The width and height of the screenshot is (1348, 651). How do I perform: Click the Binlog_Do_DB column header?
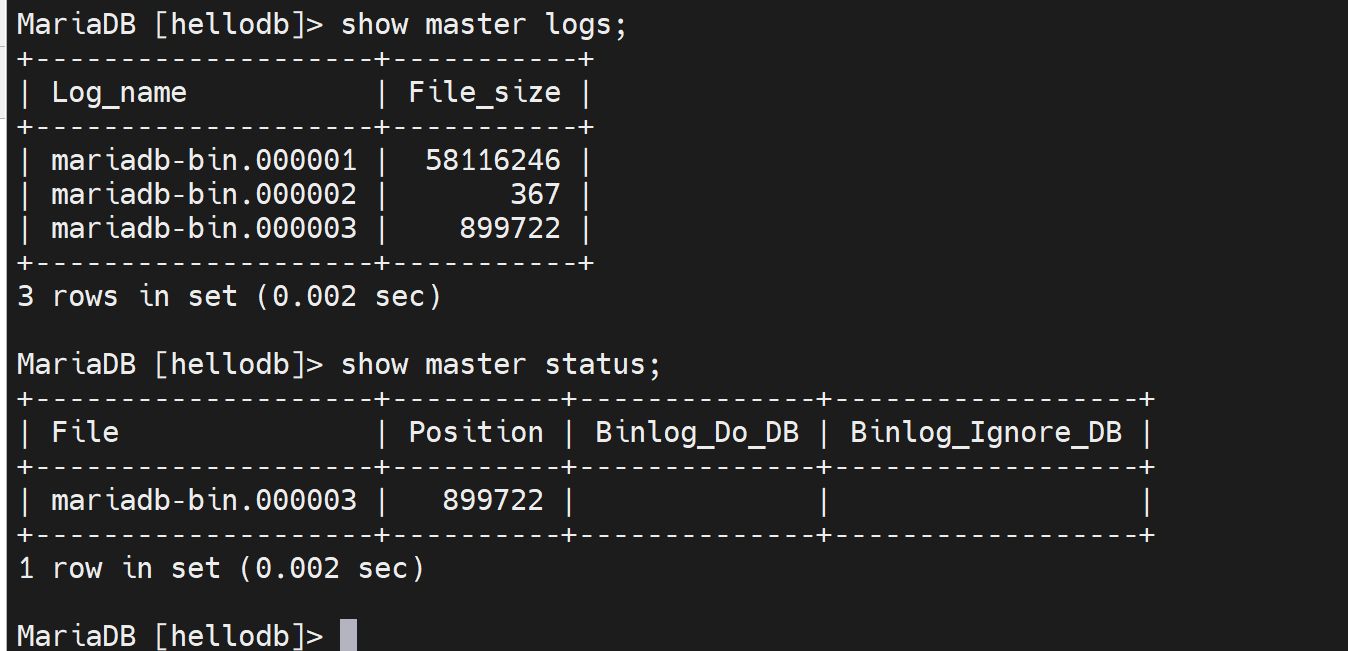coord(696,432)
